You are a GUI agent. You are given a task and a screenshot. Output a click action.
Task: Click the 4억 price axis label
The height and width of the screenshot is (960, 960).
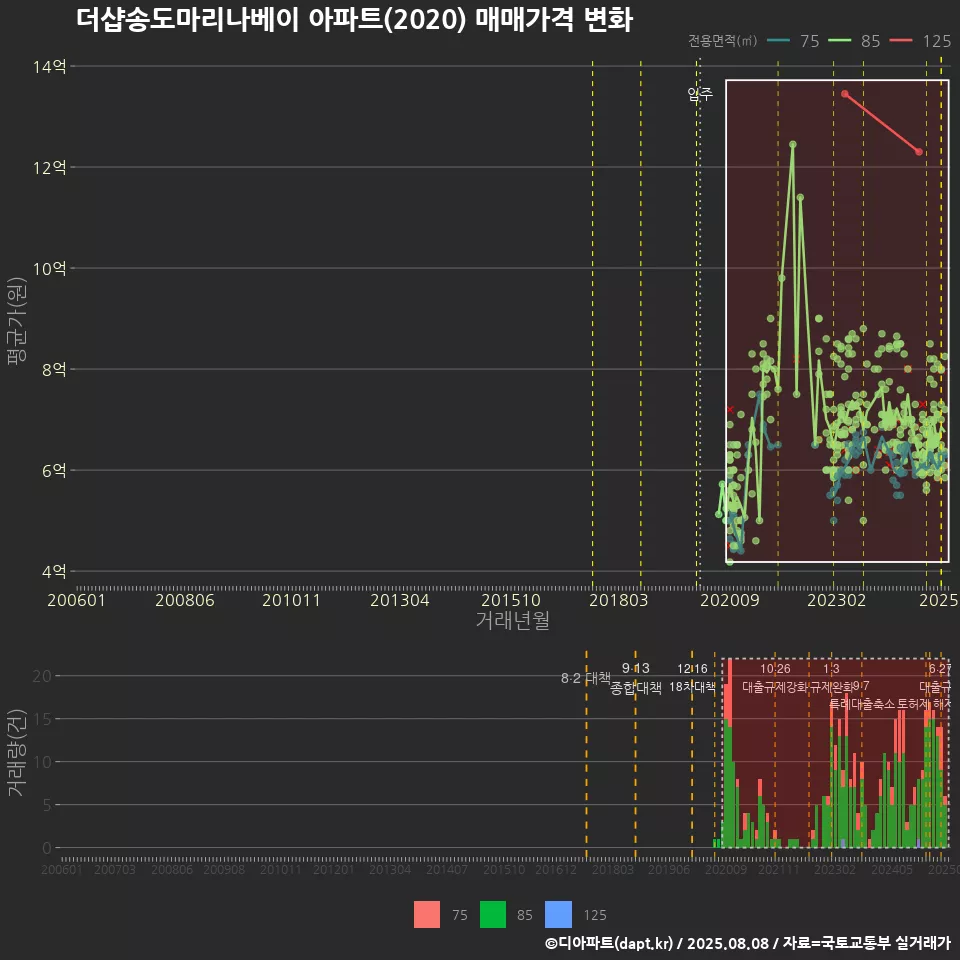coord(54,571)
